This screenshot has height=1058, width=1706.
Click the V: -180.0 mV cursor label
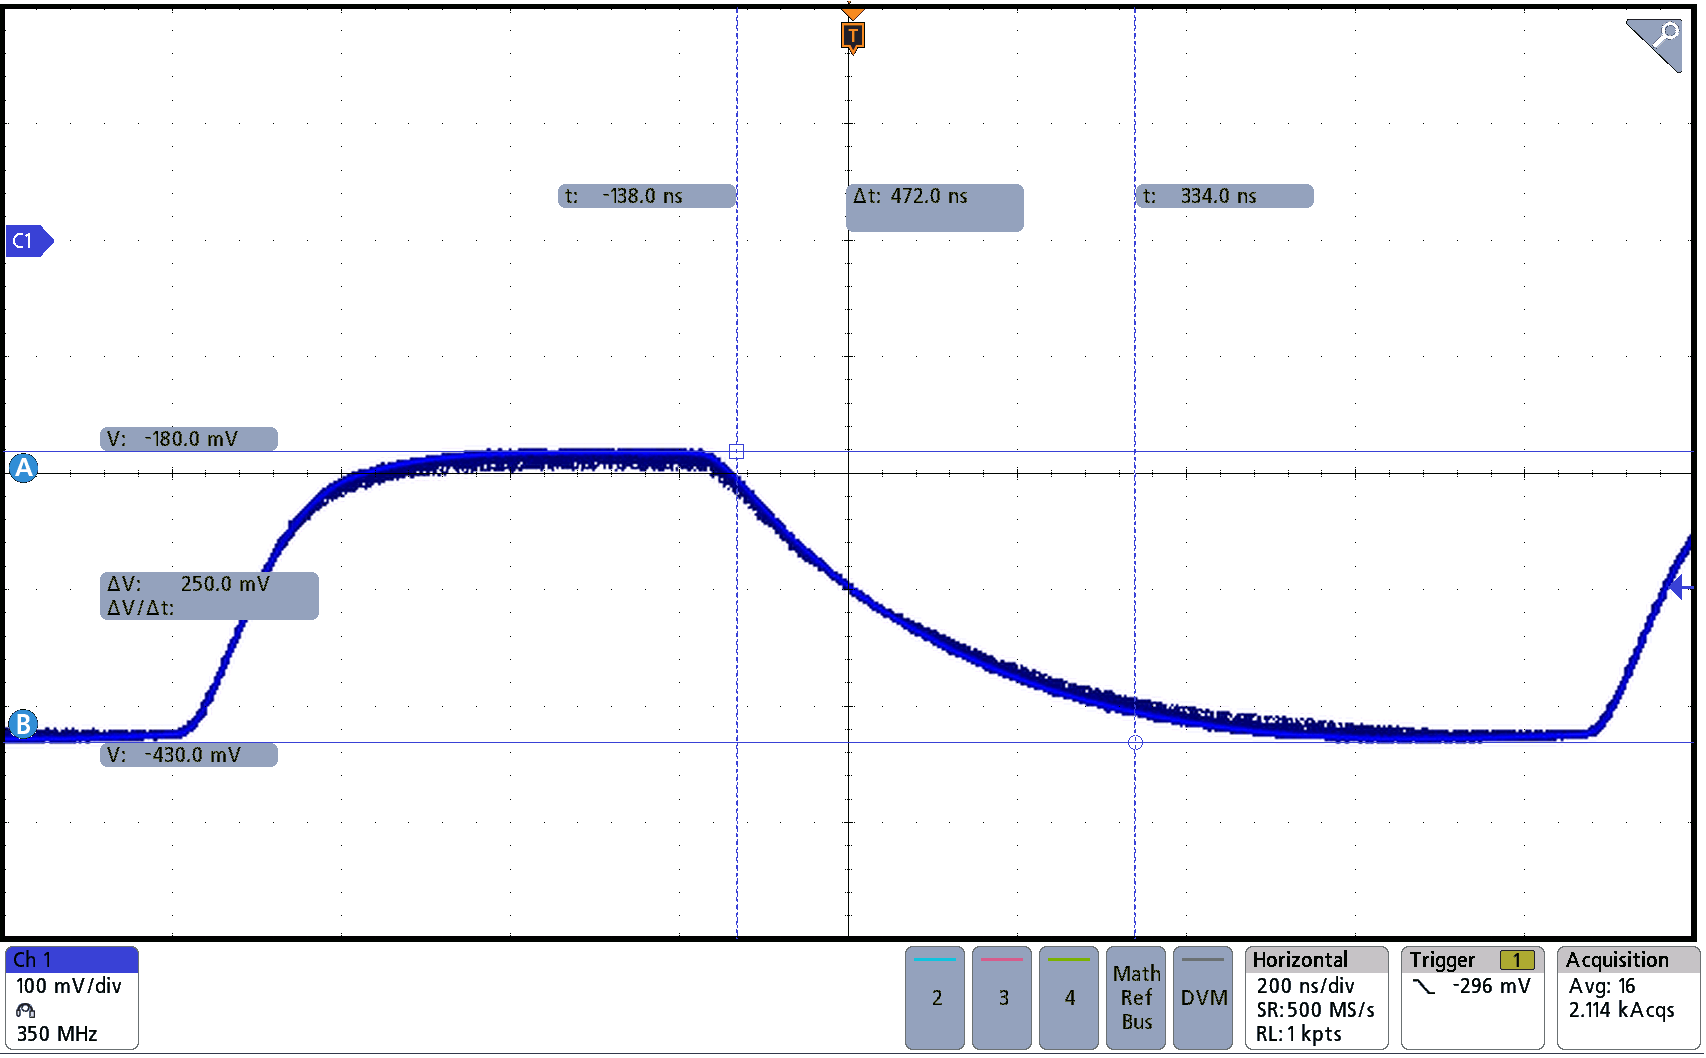pyautogui.click(x=189, y=439)
